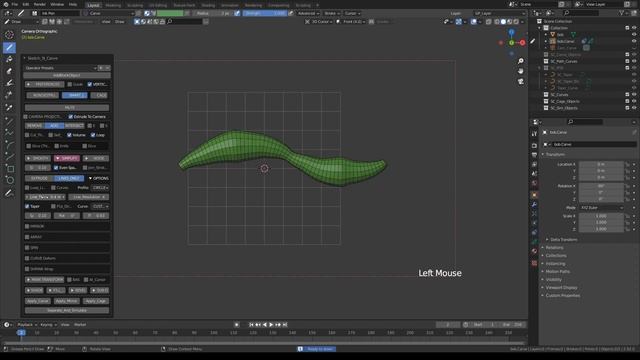Screen dimensions: 640x360
Task: Click the play animation button in timeline
Action: (271, 325)
